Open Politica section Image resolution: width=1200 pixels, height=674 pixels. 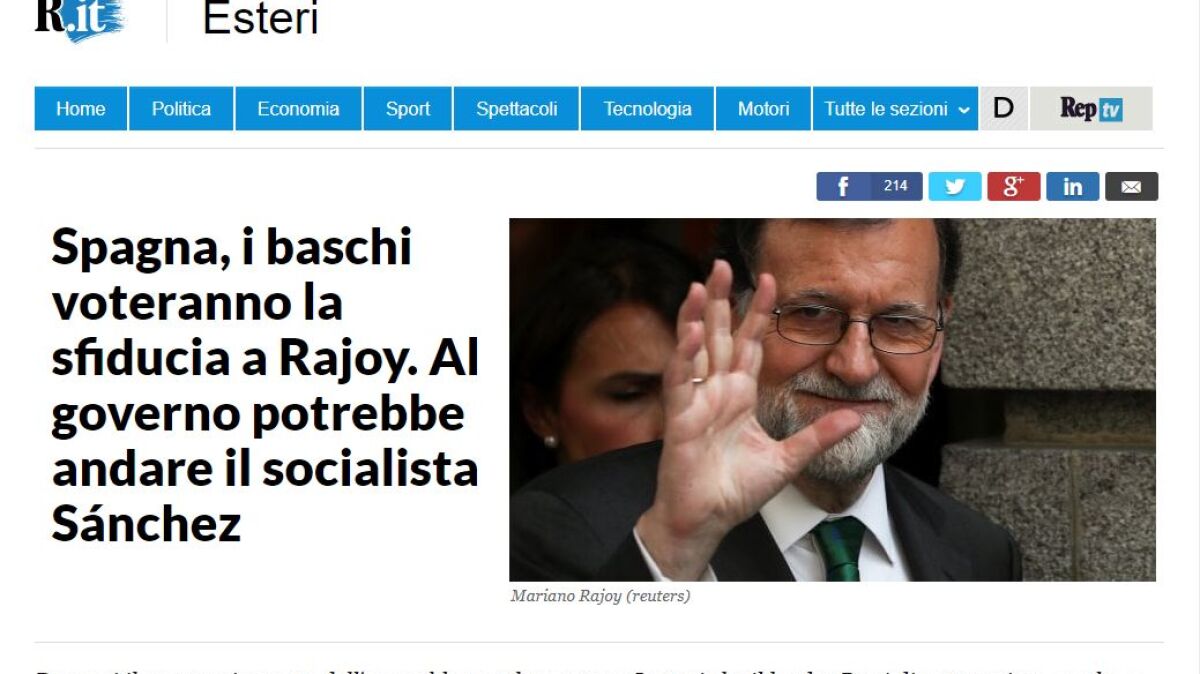[x=181, y=109]
